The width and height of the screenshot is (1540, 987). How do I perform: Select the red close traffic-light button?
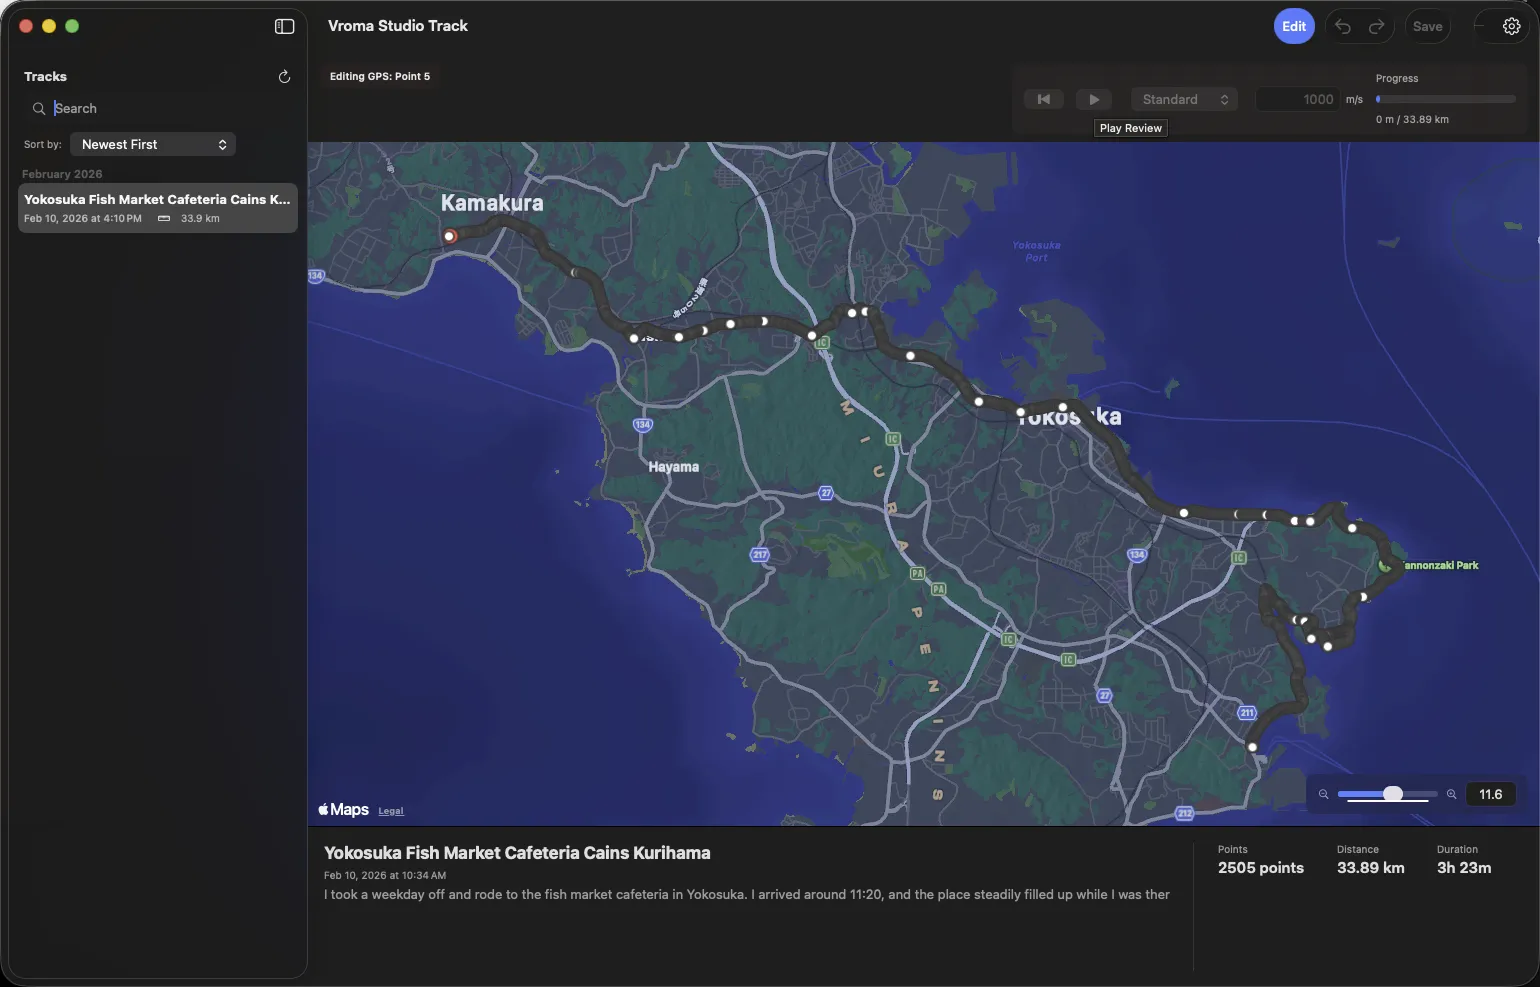(25, 26)
